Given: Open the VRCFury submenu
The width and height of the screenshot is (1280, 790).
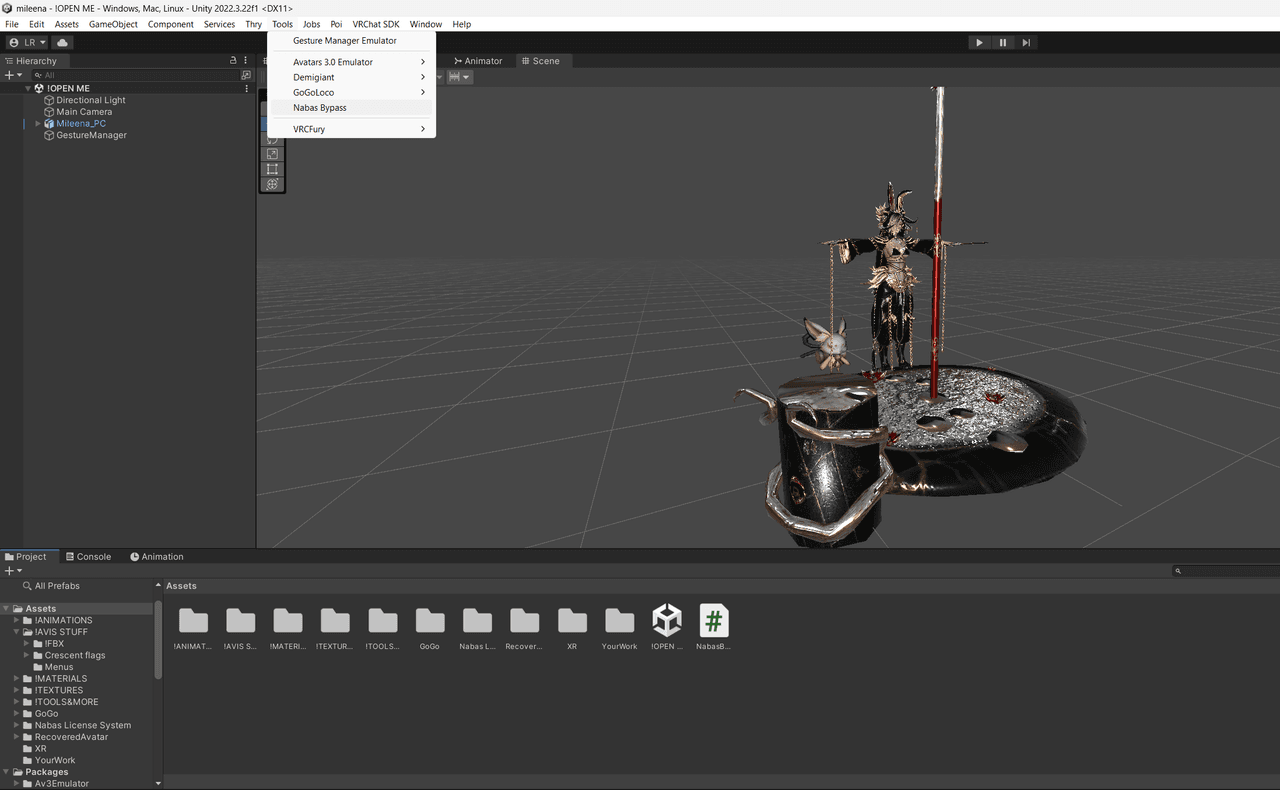Looking at the screenshot, I should click(x=351, y=129).
